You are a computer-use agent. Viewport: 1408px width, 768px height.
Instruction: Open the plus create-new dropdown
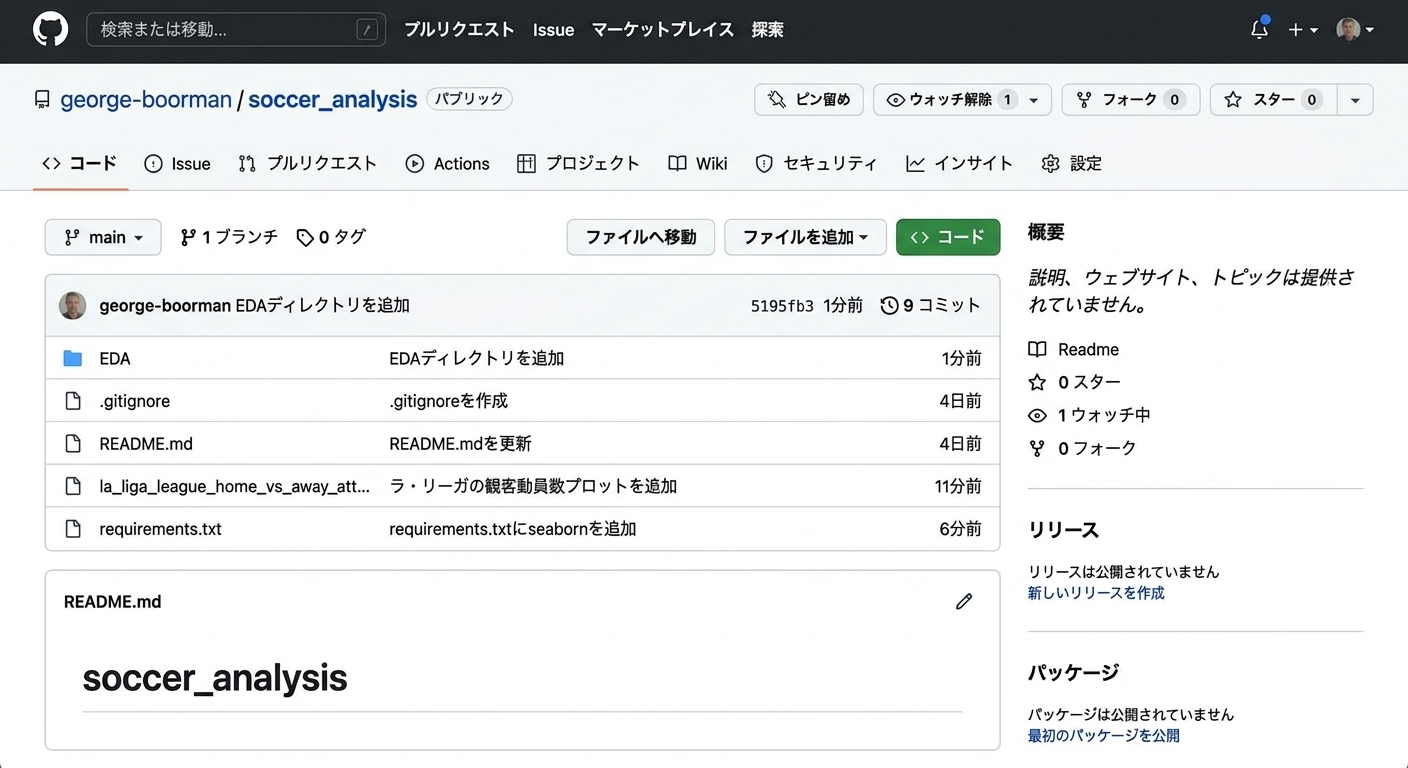tap(1302, 30)
